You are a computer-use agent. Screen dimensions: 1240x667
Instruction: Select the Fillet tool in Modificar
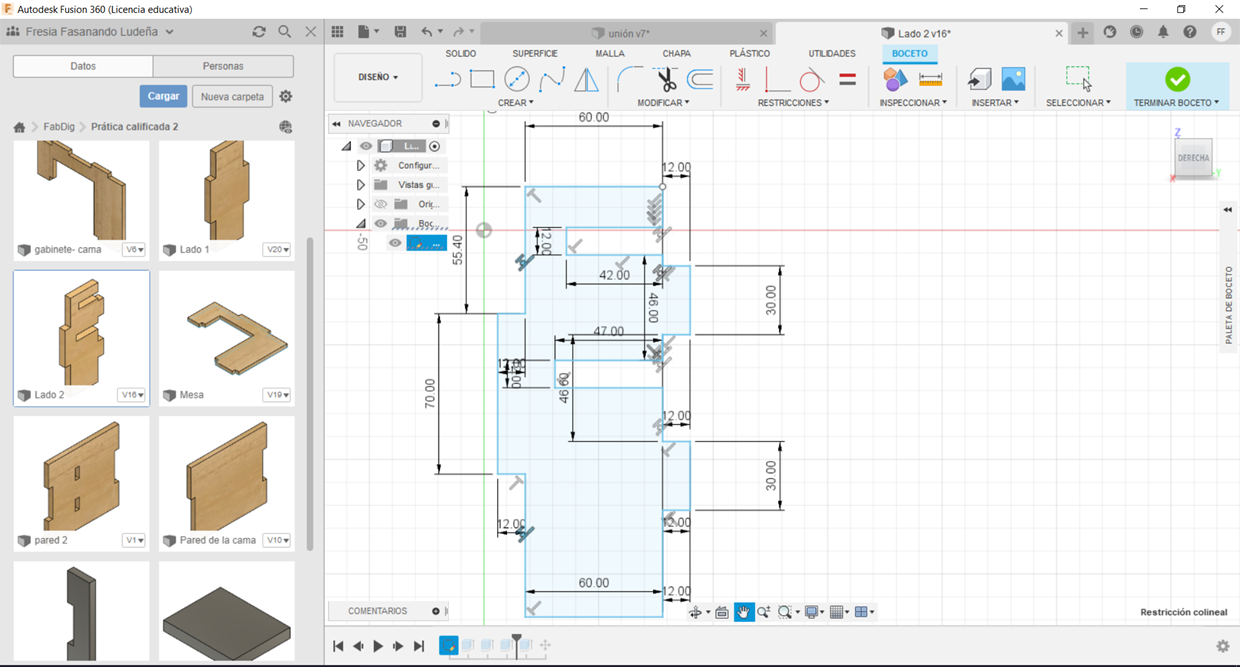[630, 79]
